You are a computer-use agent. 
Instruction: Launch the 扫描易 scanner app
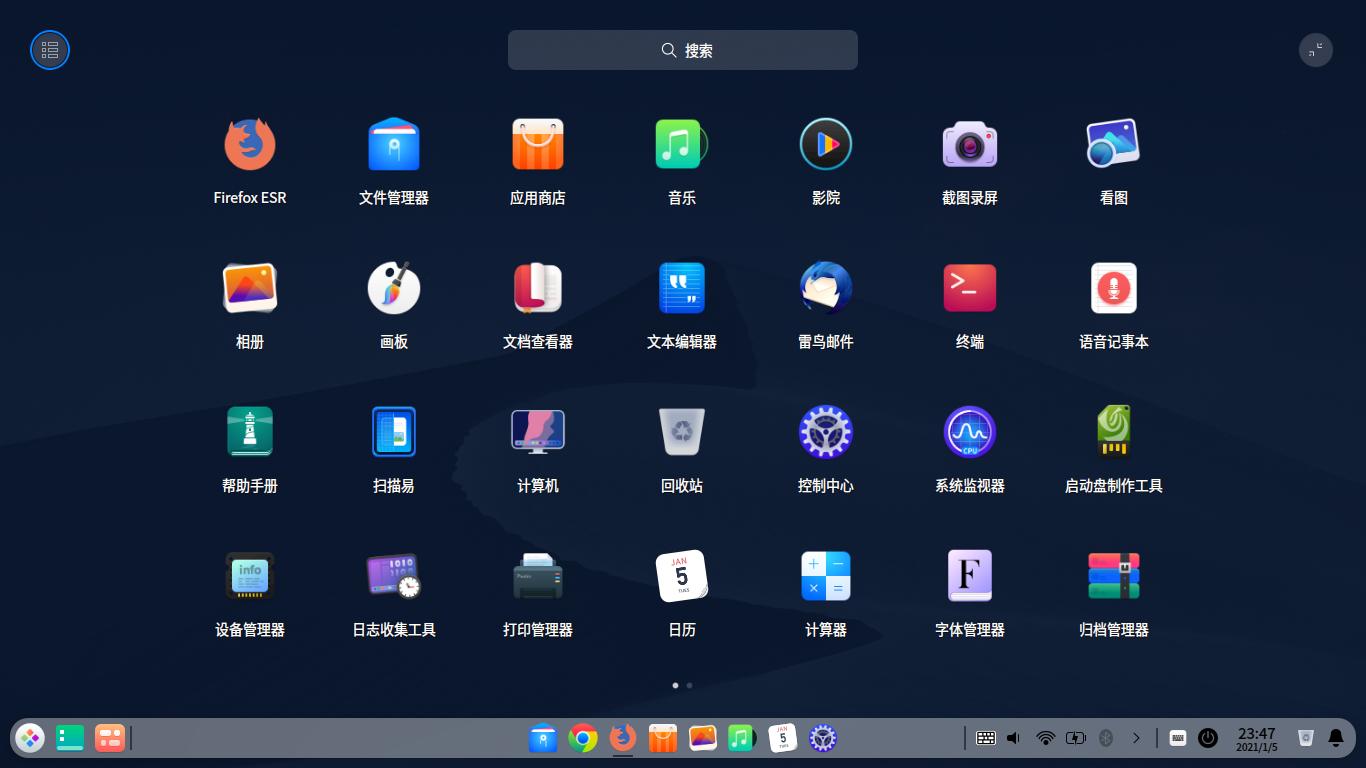coord(394,433)
